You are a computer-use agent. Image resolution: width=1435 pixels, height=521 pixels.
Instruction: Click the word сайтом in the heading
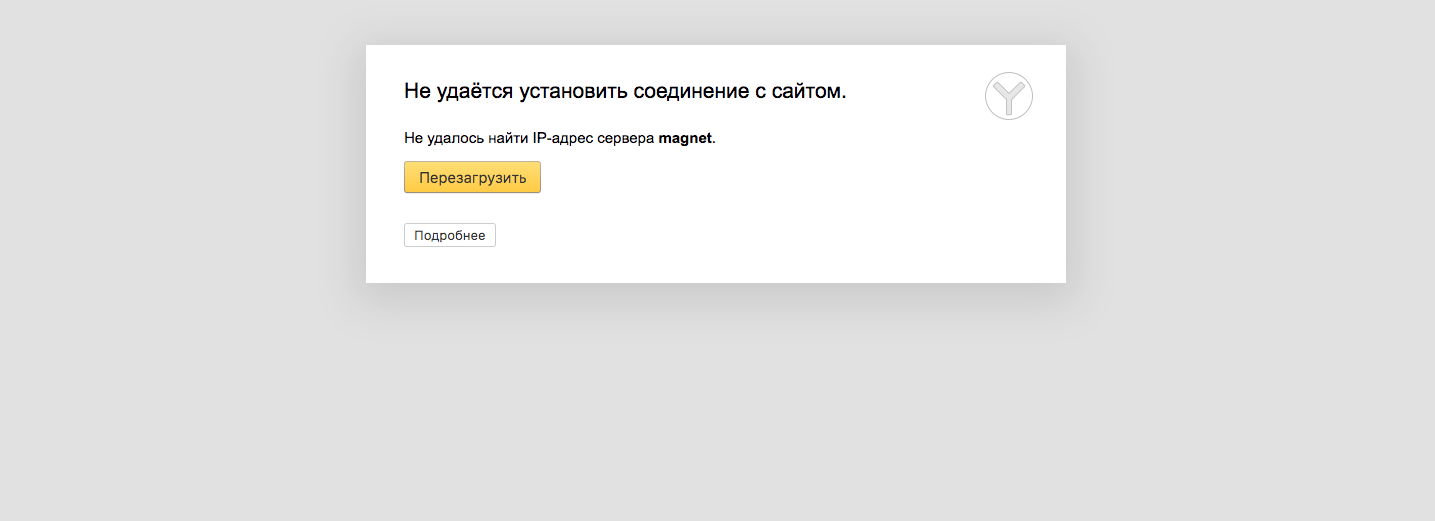pyautogui.click(x=806, y=92)
